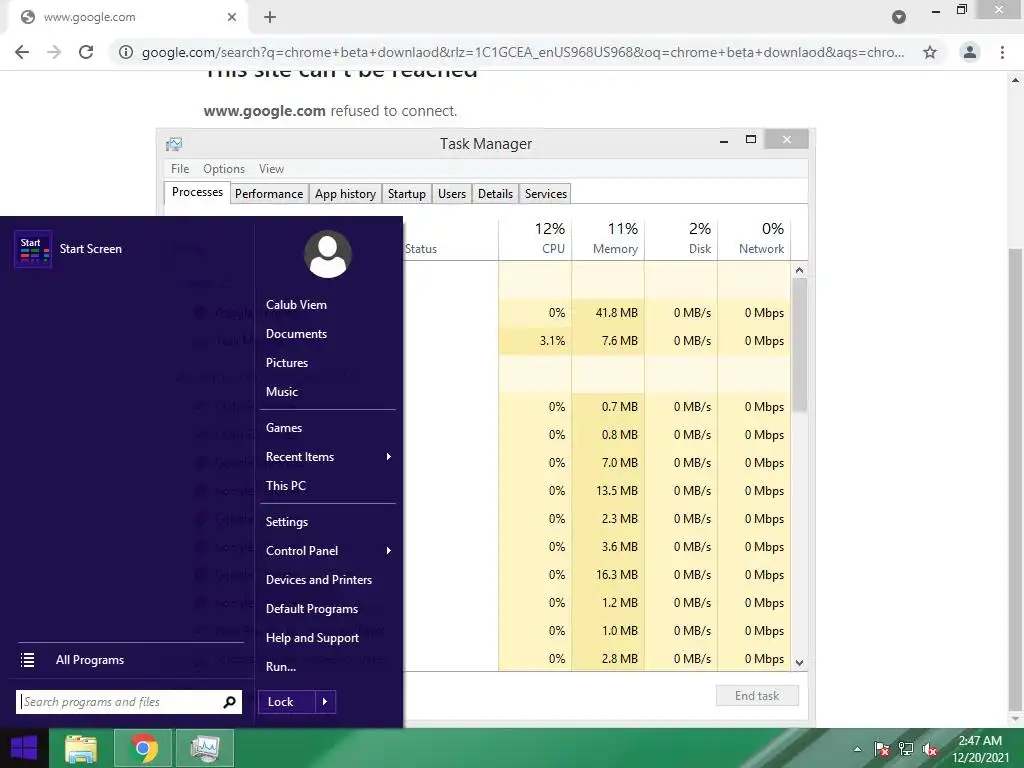Go back in Chrome browser
Viewport: 1024px width, 768px height.
click(x=22, y=52)
